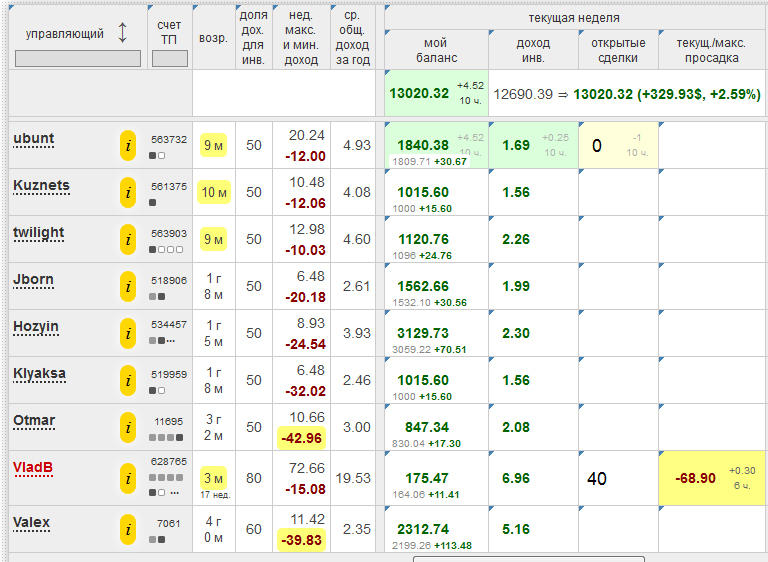Click VladB investor income 6.96
768x562 pixels.
point(516,478)
